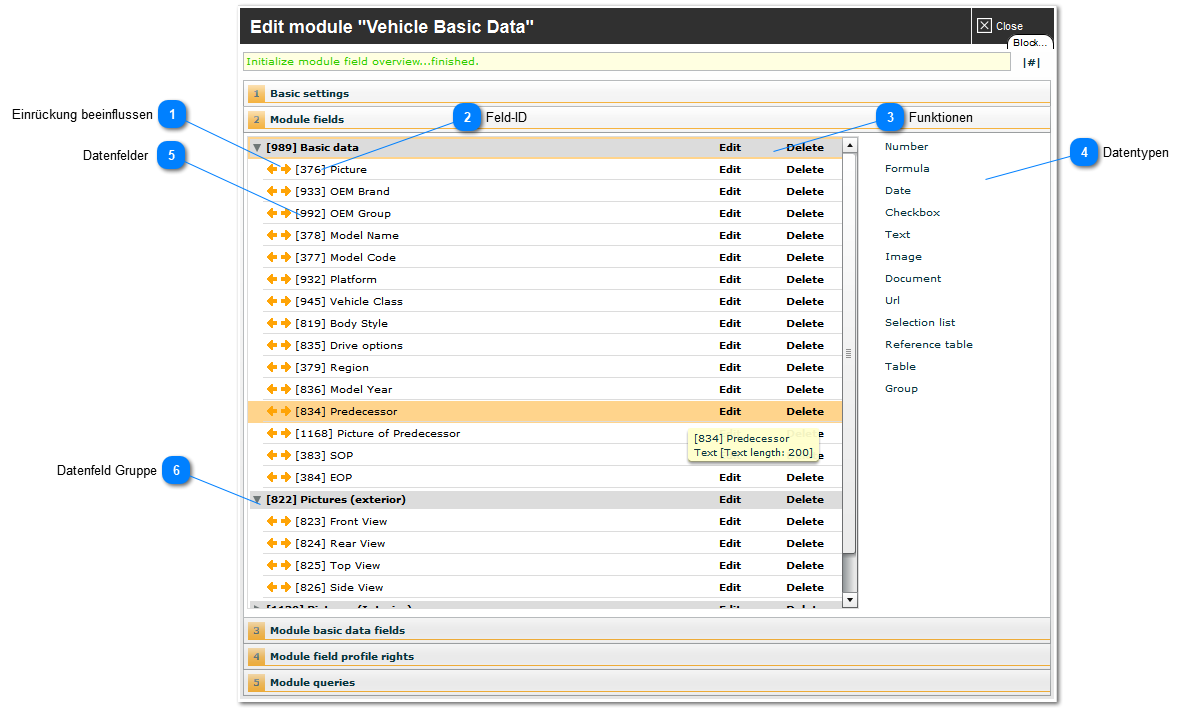
Task: Edit the [826] Side View field
Action: click(729, 587)
